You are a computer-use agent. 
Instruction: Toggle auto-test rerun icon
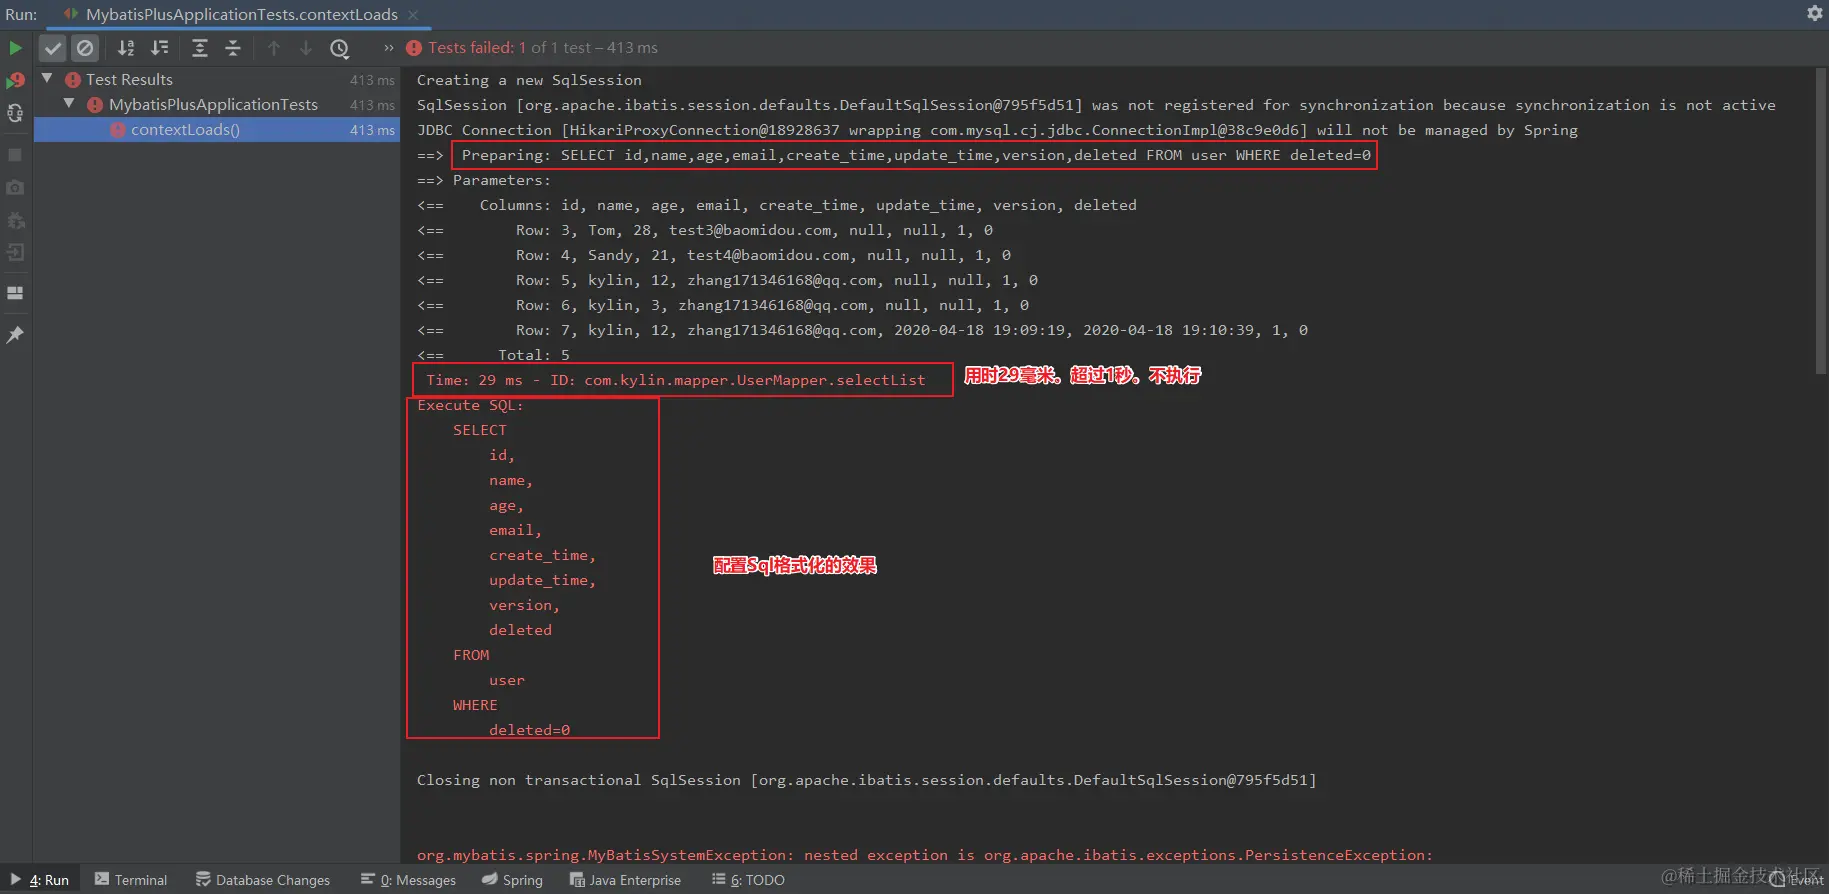pyautogui.click(x=15, y=113)
